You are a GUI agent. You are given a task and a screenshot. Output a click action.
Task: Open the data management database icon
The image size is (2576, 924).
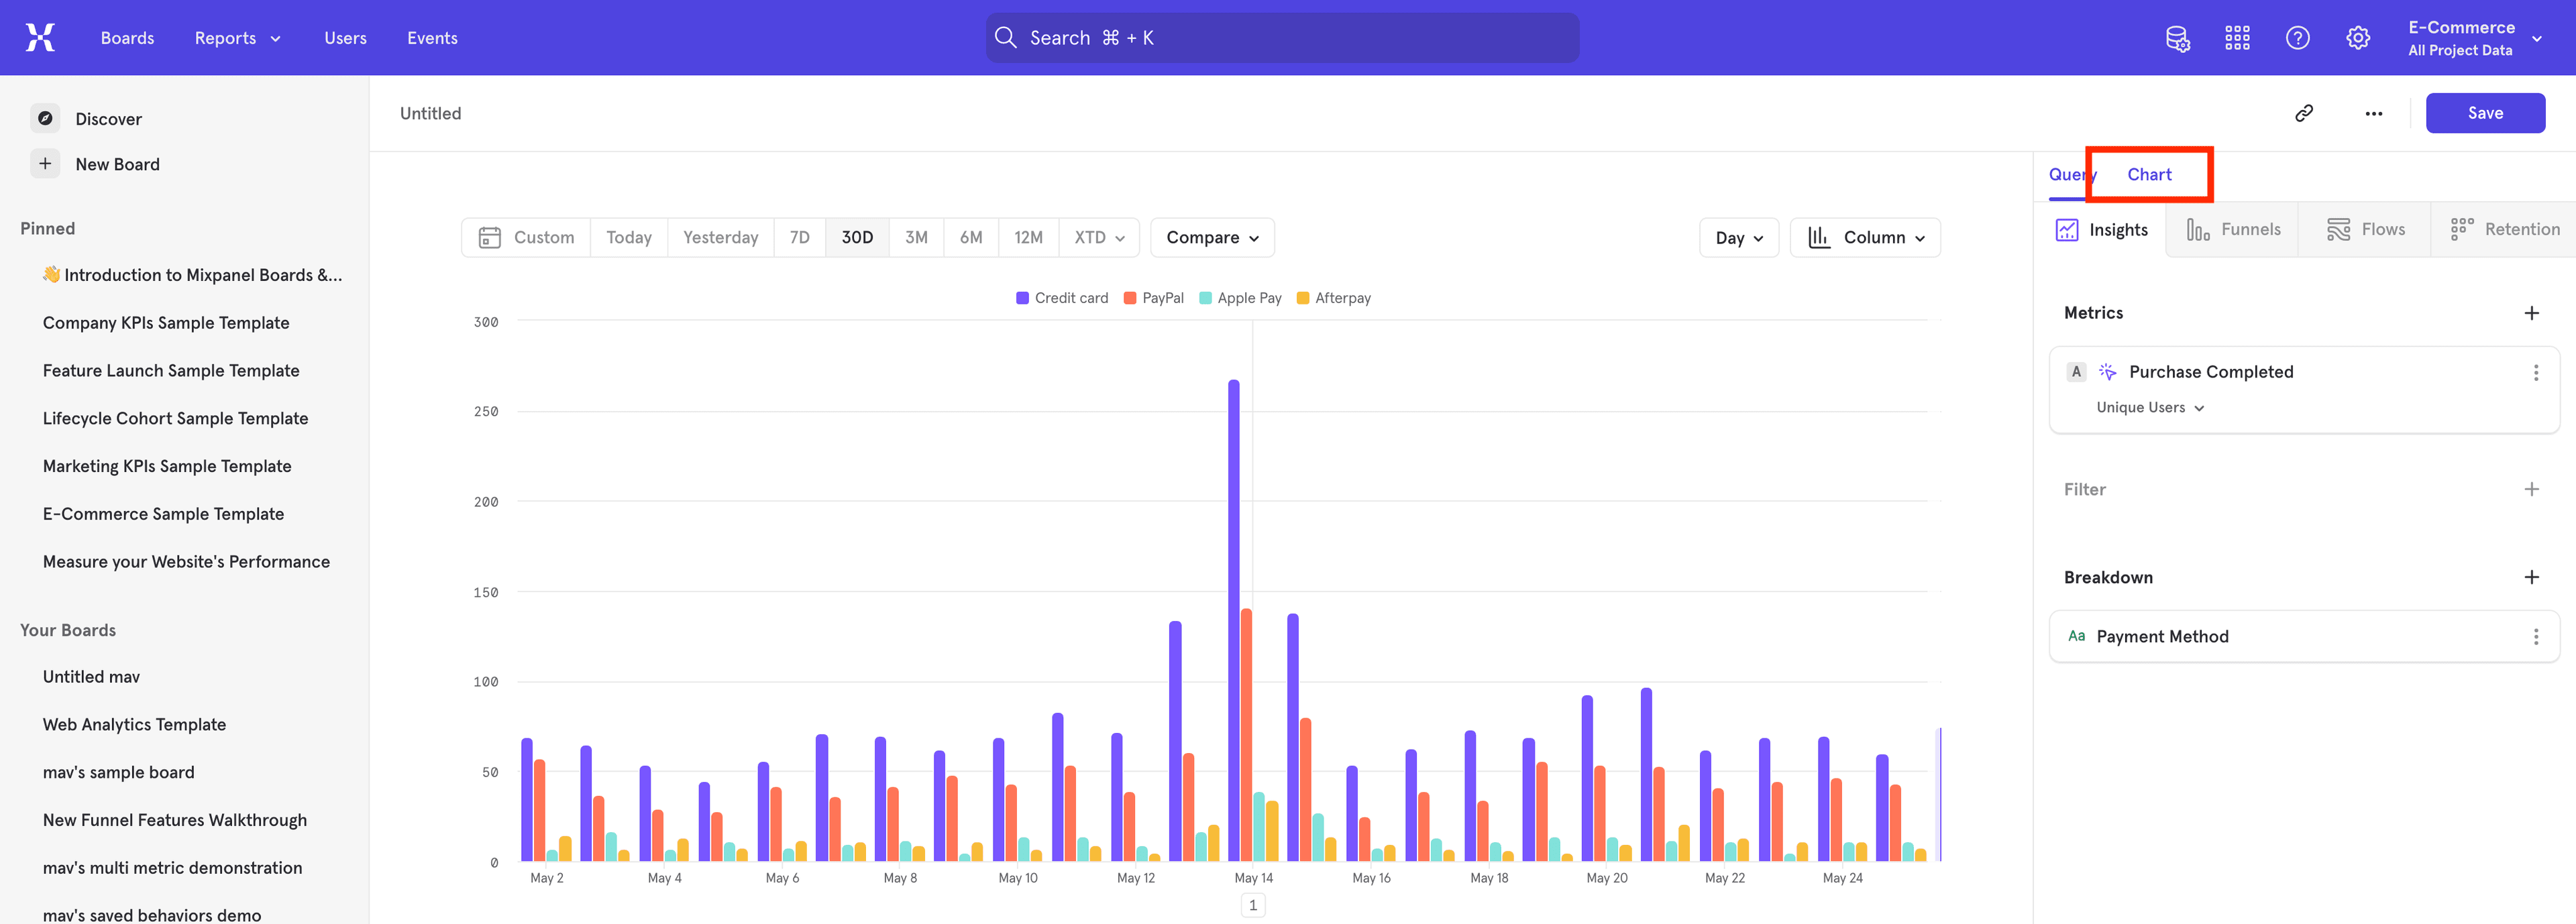coord(2177,38)
